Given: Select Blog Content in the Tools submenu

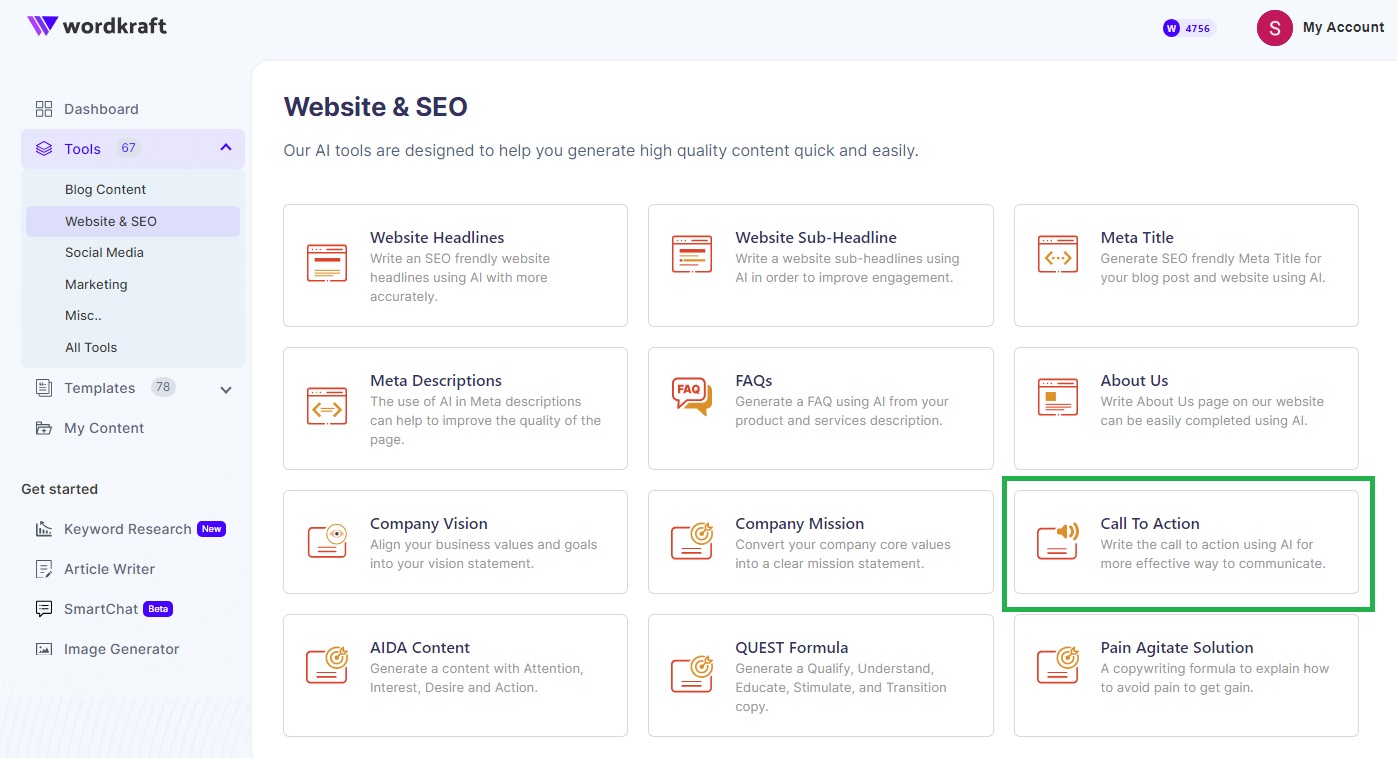Looking at the screenshot, I should [105, 190].
